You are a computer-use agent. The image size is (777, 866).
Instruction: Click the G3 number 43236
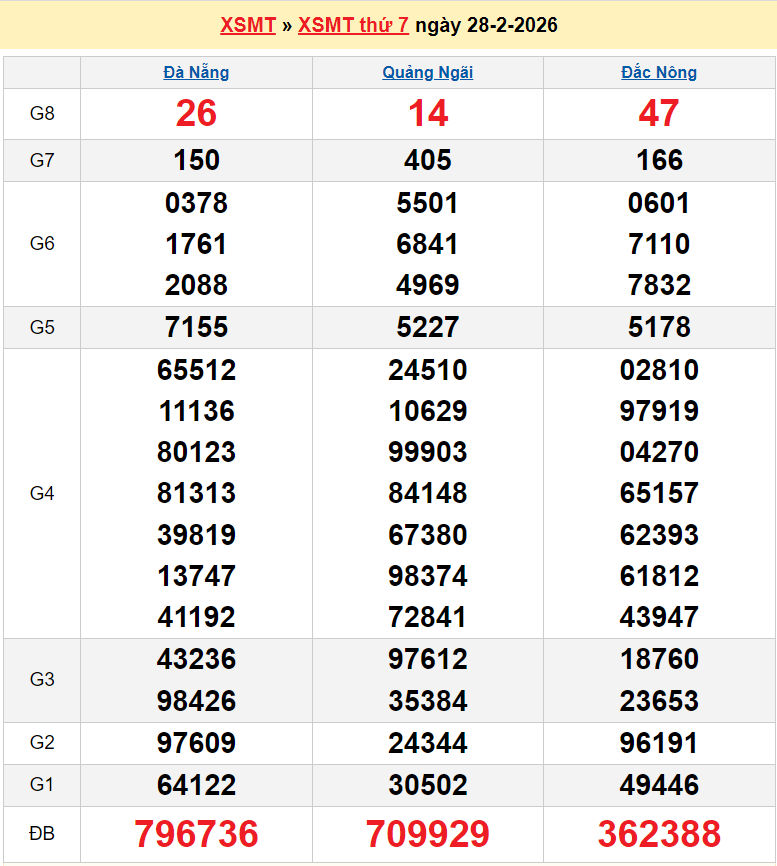[x=196, y=659]
